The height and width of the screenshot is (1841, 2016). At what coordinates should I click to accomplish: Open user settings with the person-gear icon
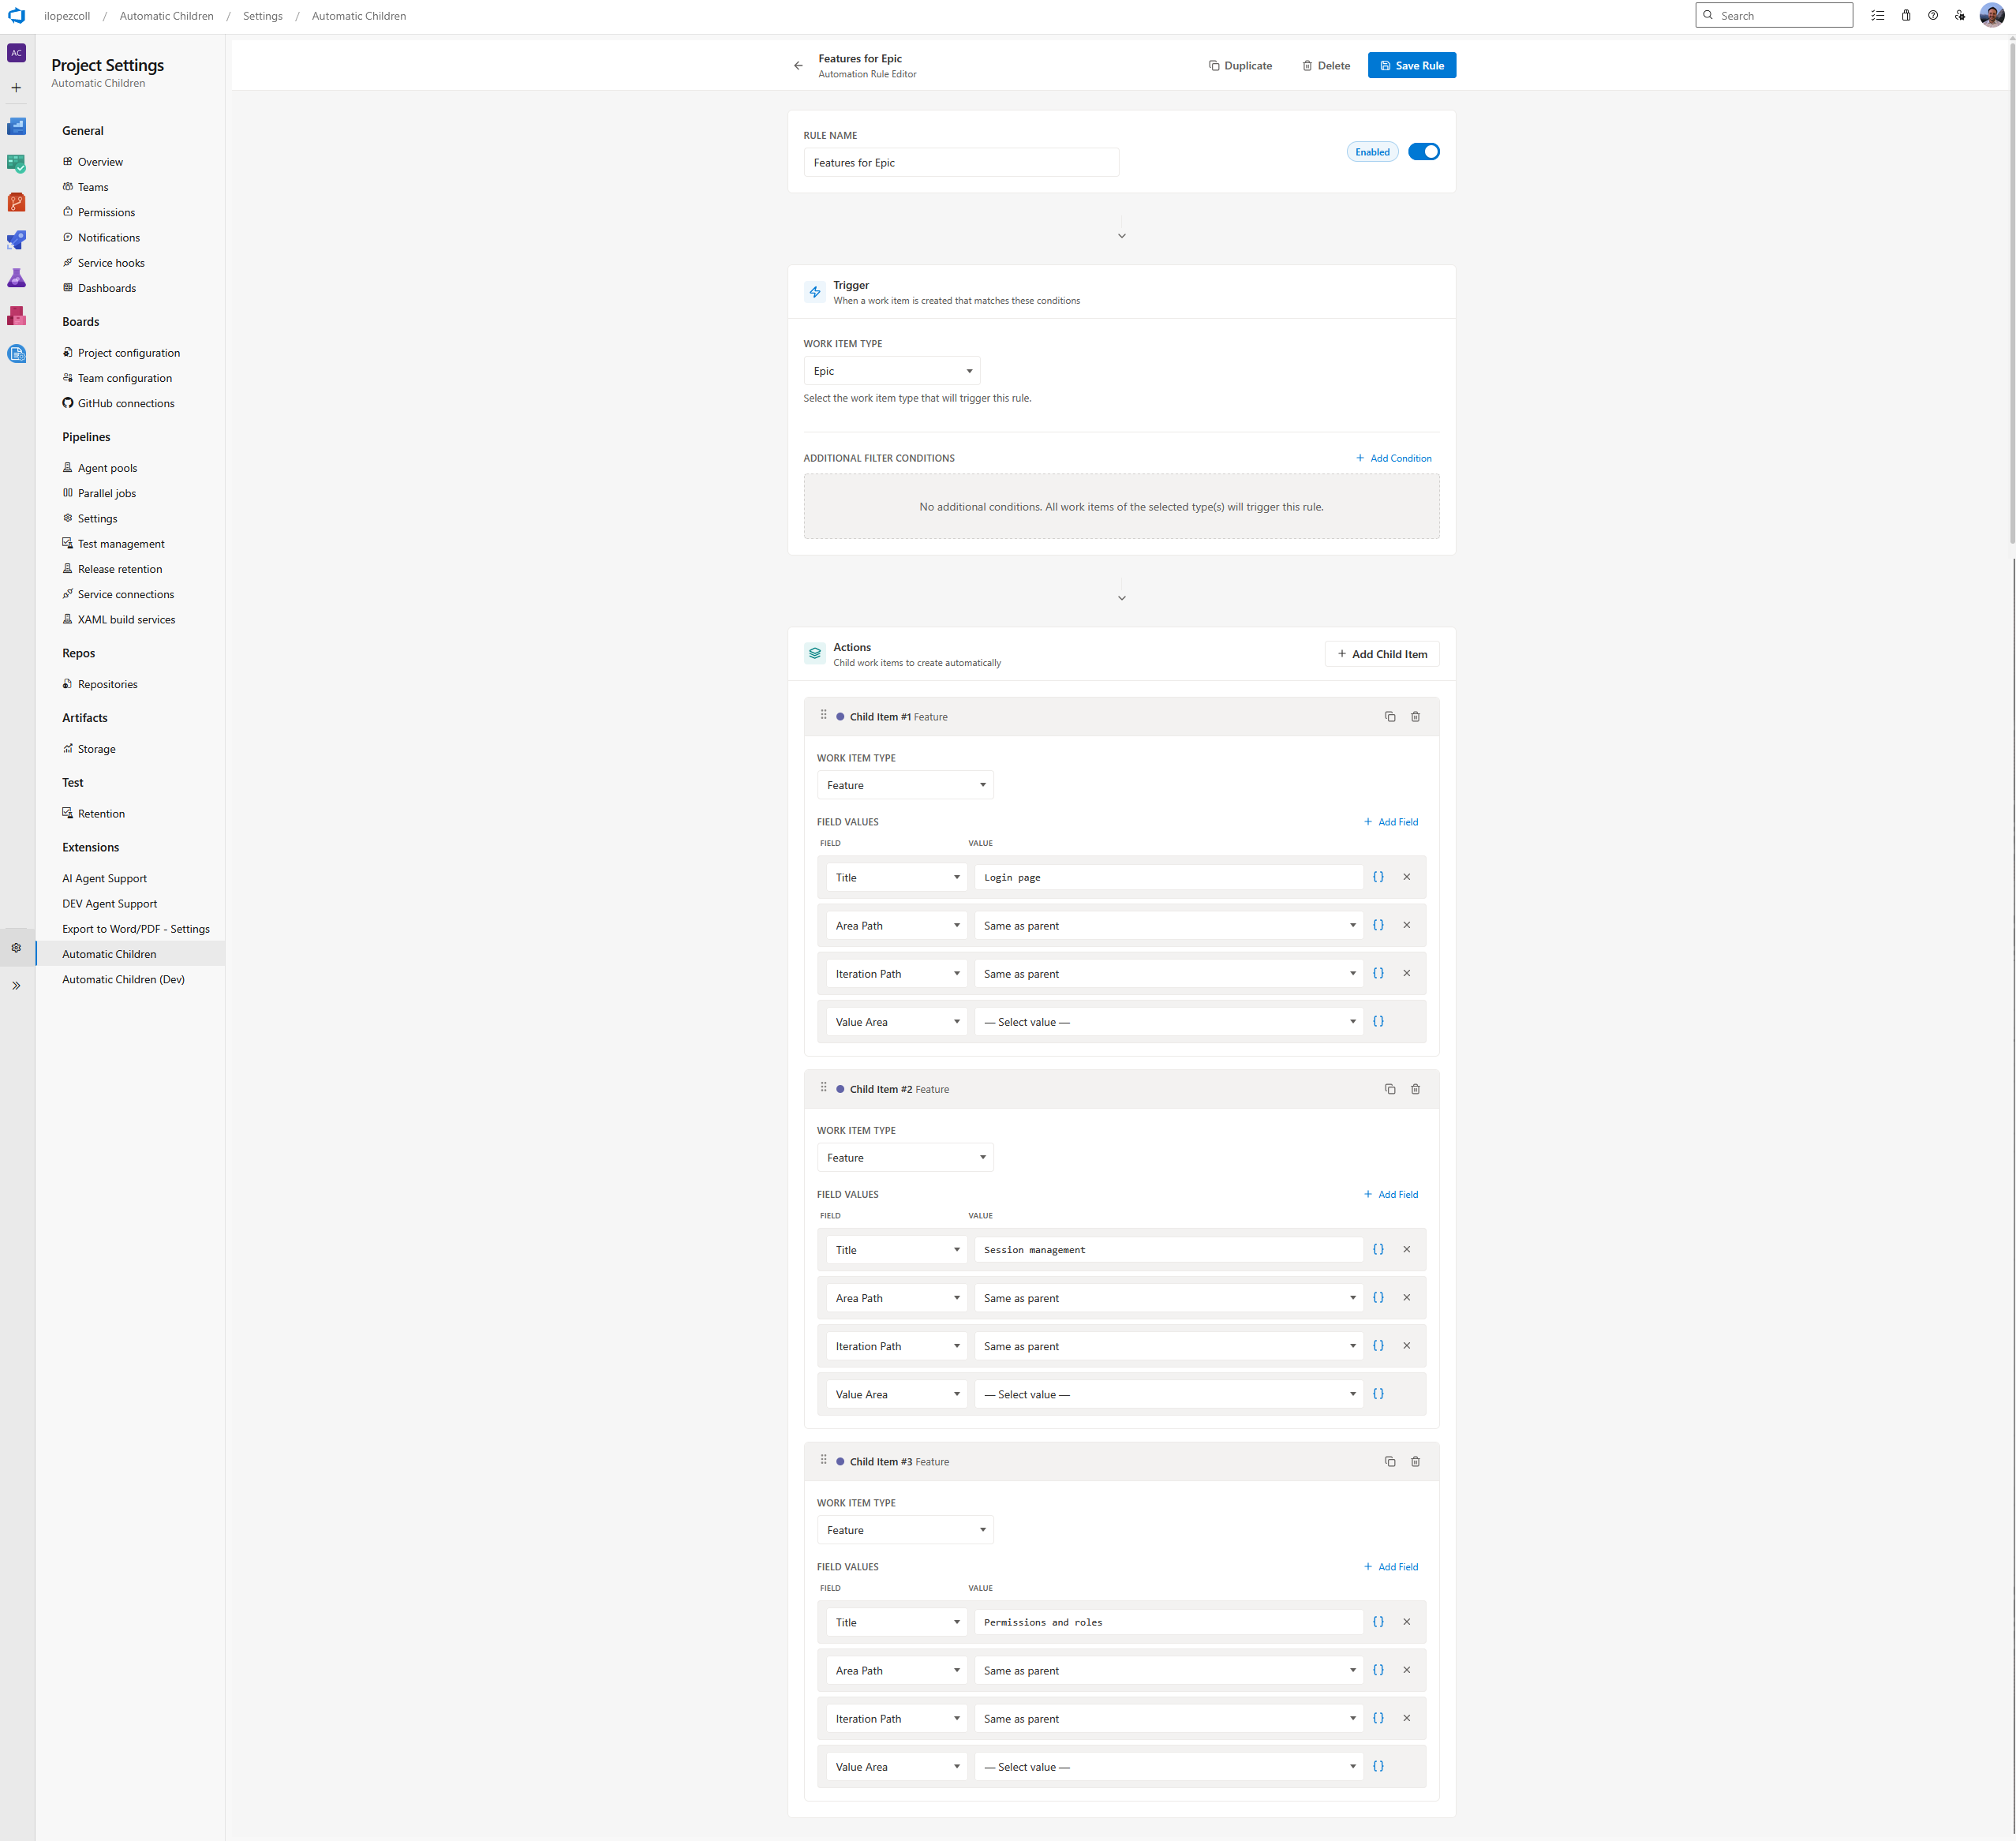1960,15
